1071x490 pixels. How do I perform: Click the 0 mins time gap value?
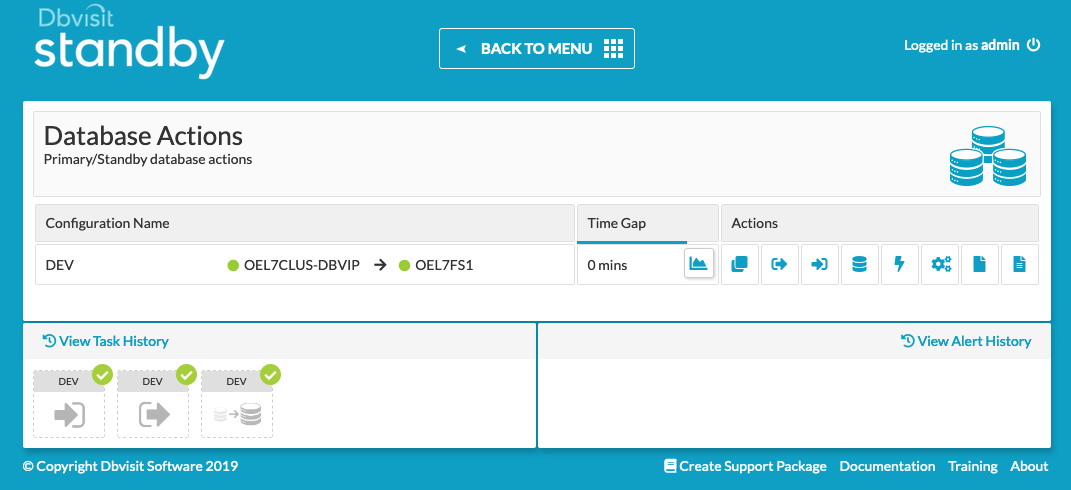pyautogui.click(x=607, y=265)
